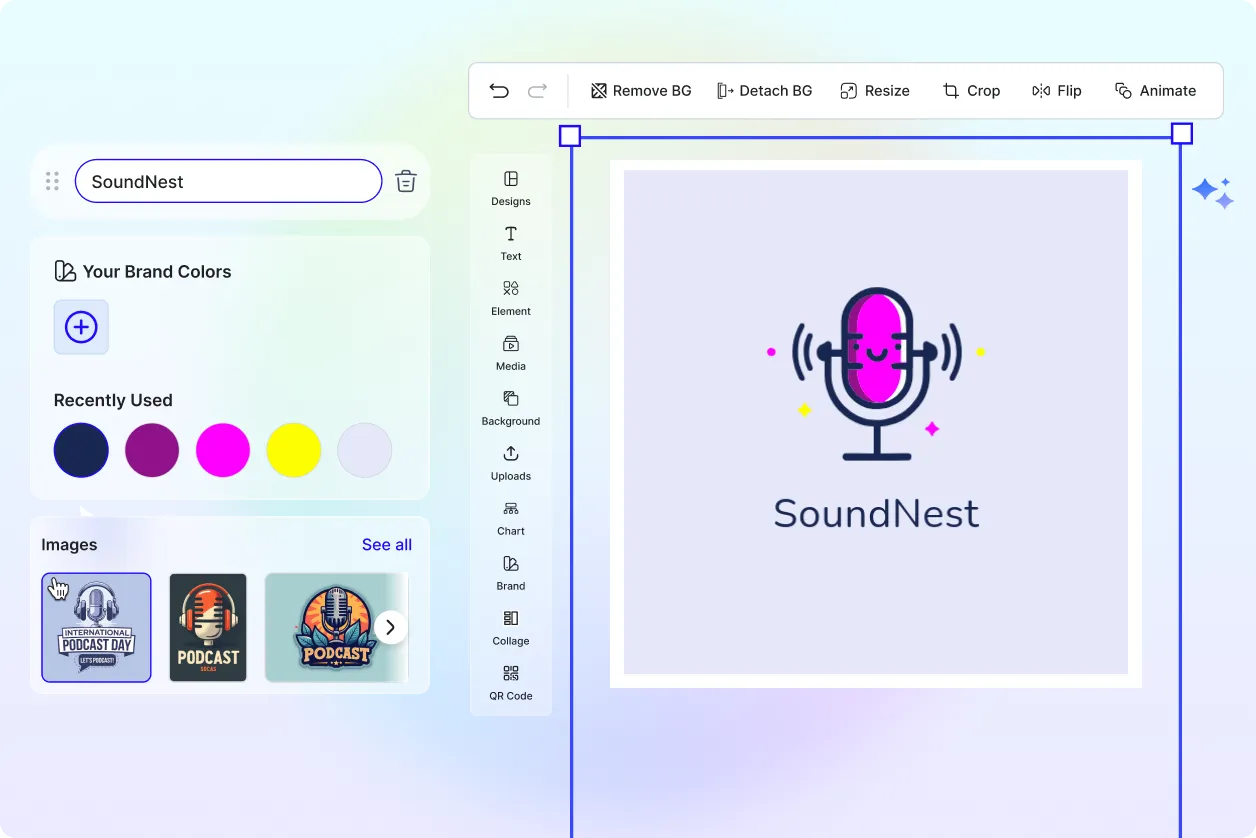
Task: Open the QR Code tool
Action: [511, 682]
